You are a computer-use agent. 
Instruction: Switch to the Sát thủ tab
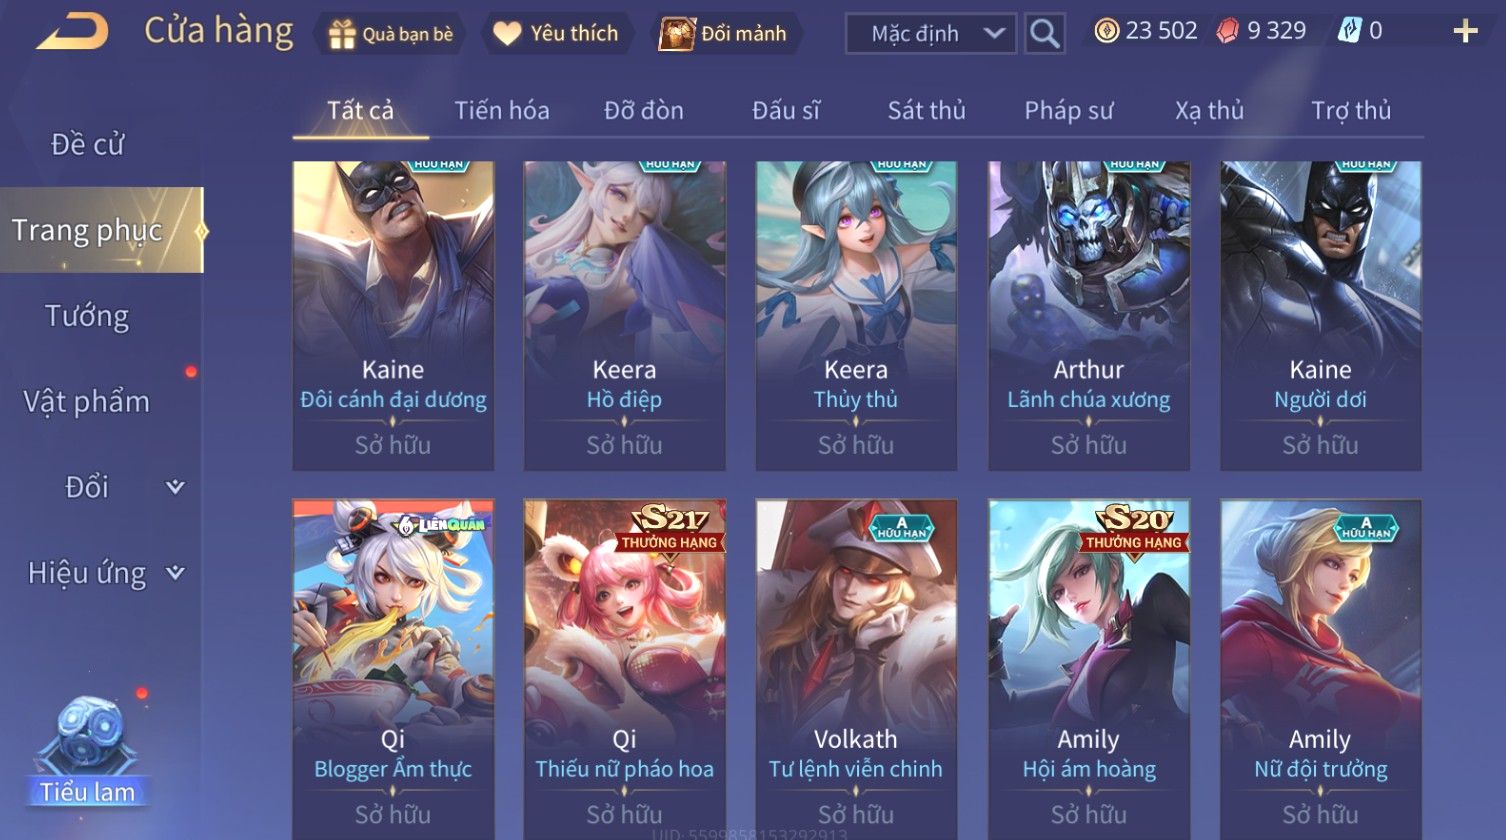click(x=926, y=111)
